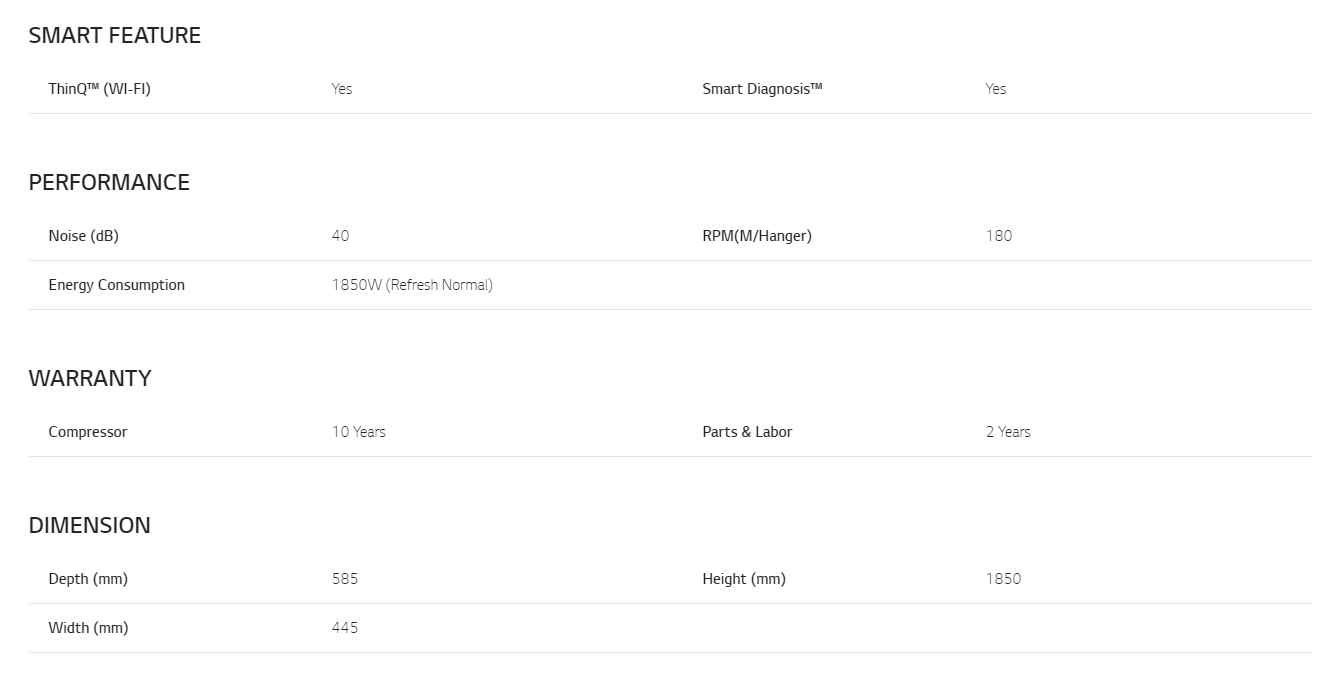Image resolution: width=1341 pixels, height=677 pixels.
Task: Click the SMART FEATURE section heading
Action: coord(114,36)
